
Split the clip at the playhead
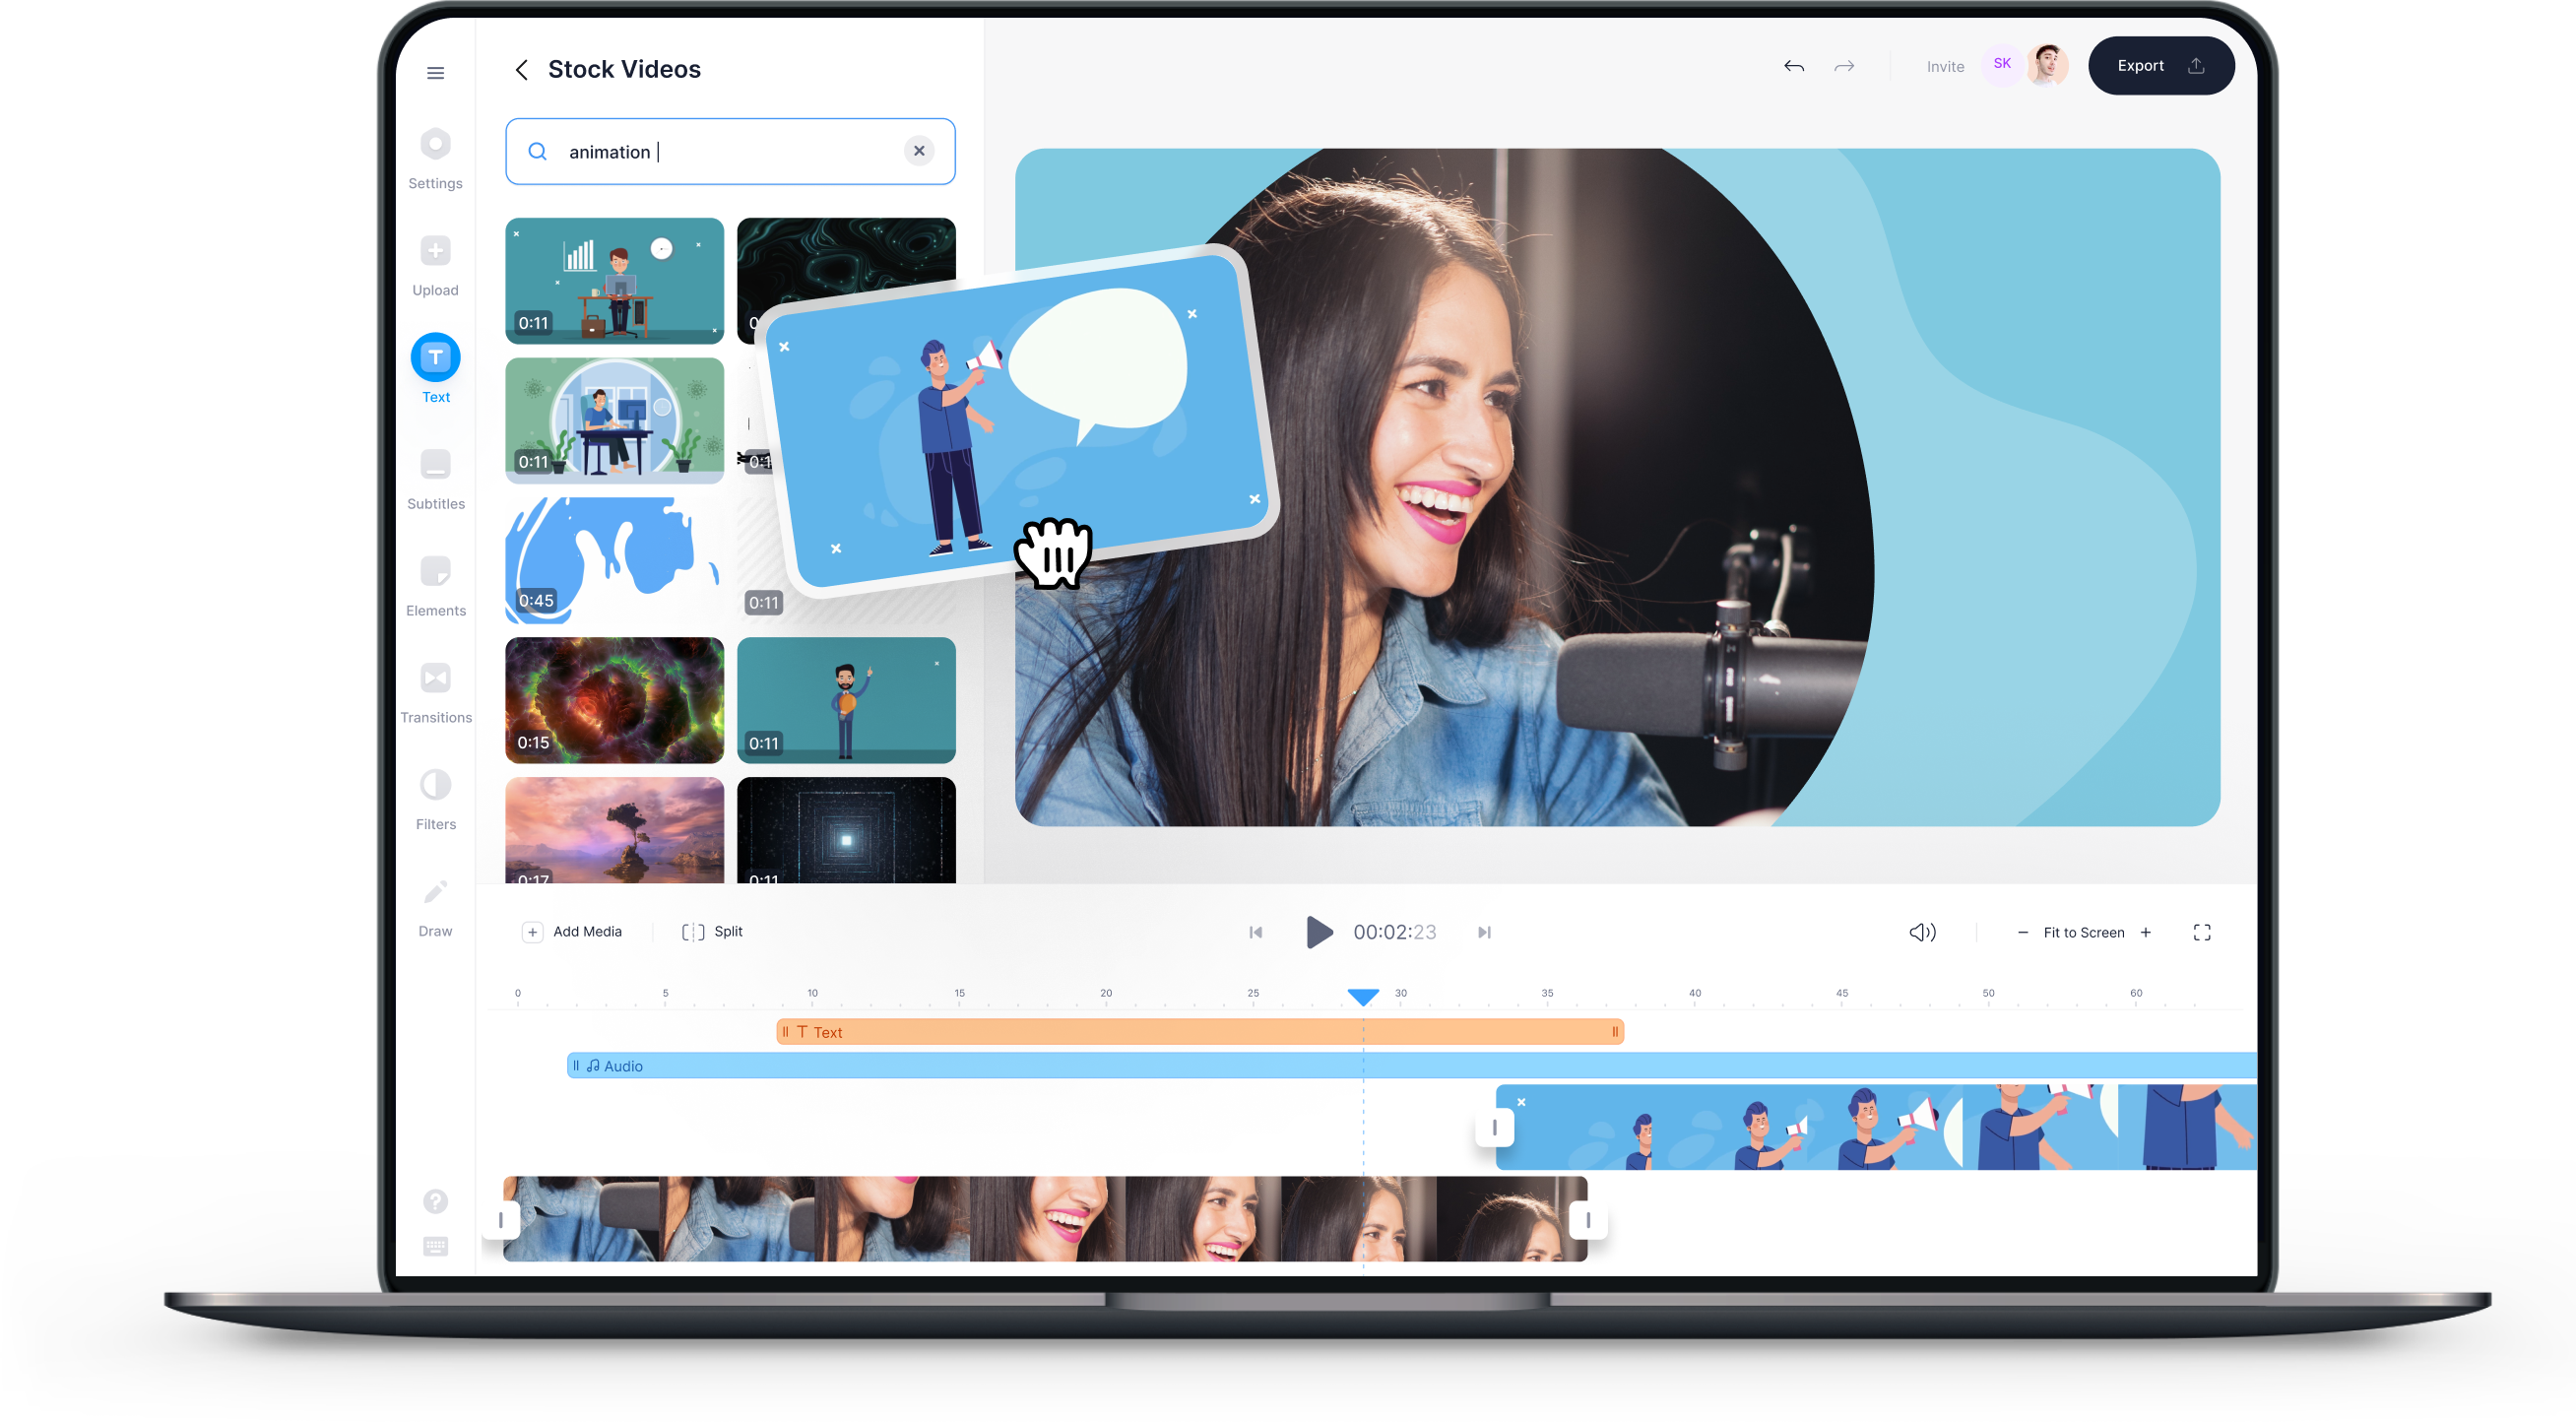(711, 931)
